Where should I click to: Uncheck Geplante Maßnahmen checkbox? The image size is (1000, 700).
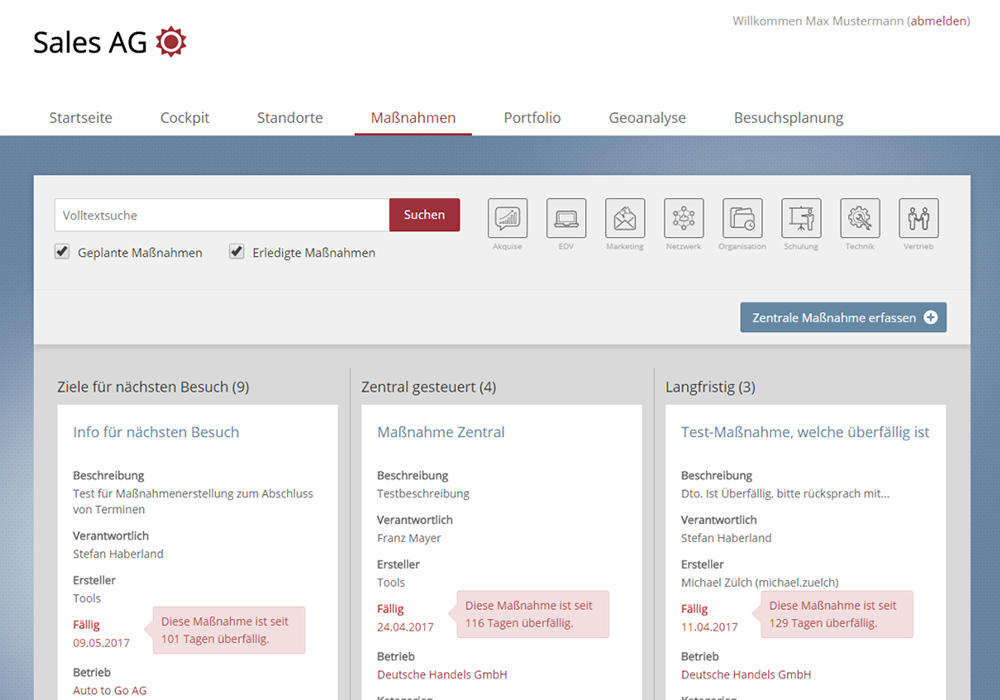[62, 252]
